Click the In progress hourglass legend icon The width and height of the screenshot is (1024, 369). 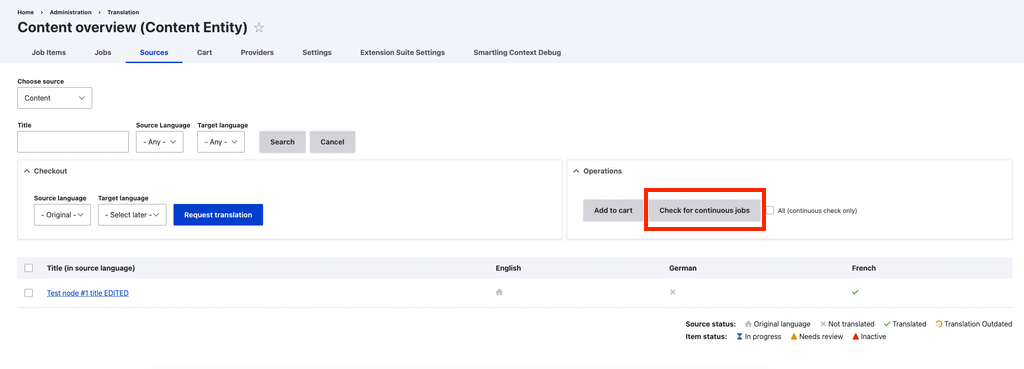click(x=739, y=336)
